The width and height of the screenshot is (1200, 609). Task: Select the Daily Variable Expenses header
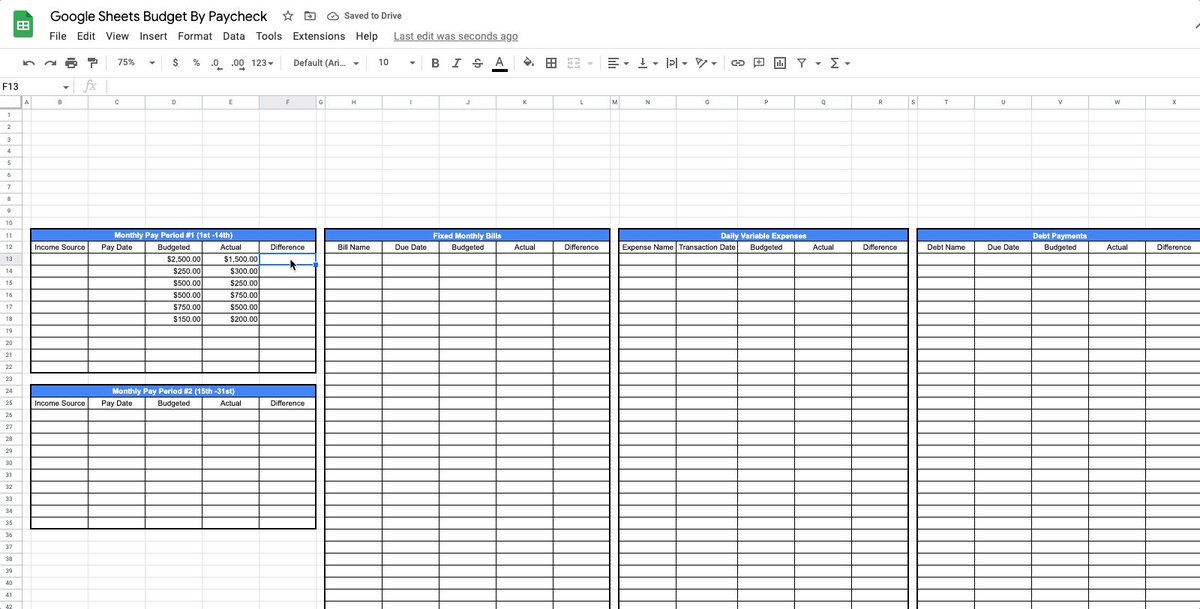[764, 235]
